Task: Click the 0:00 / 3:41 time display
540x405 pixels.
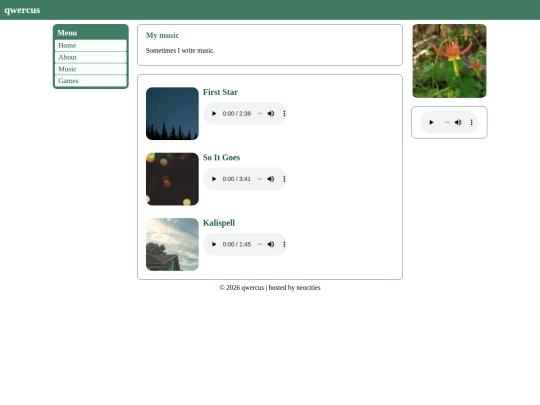Action: tap(237, 179)
